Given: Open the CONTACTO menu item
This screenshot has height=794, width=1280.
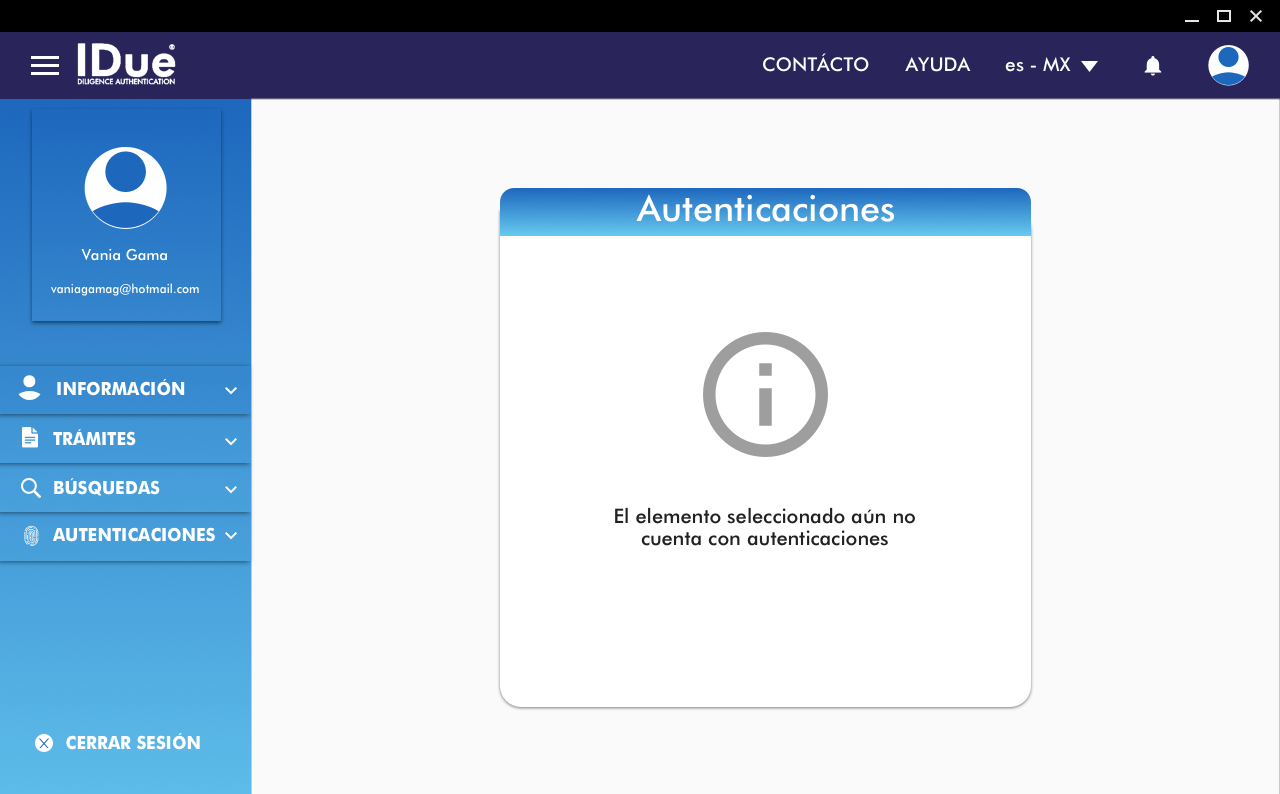Looking at the screenshot, I should point(815,65).
